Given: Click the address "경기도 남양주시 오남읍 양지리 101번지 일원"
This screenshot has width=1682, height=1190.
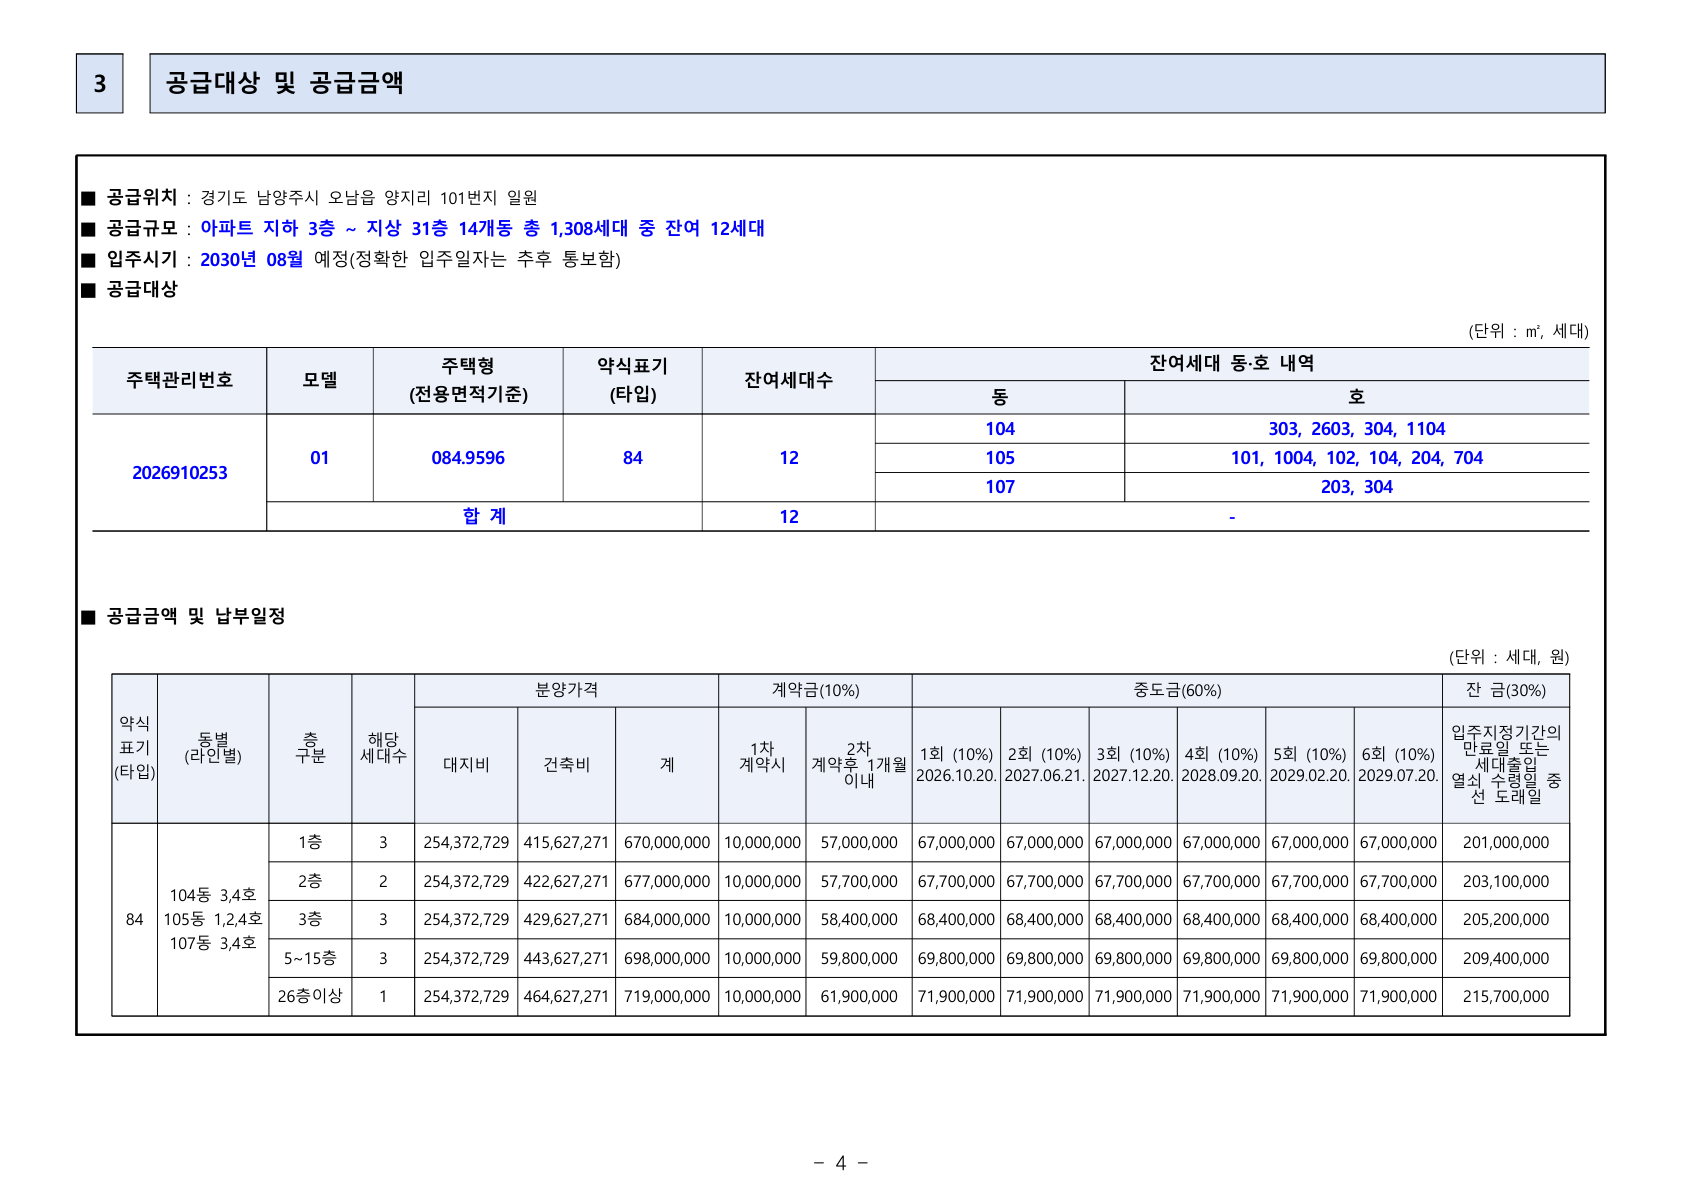Looking at the screenshot, I should (x=369, y=198).
